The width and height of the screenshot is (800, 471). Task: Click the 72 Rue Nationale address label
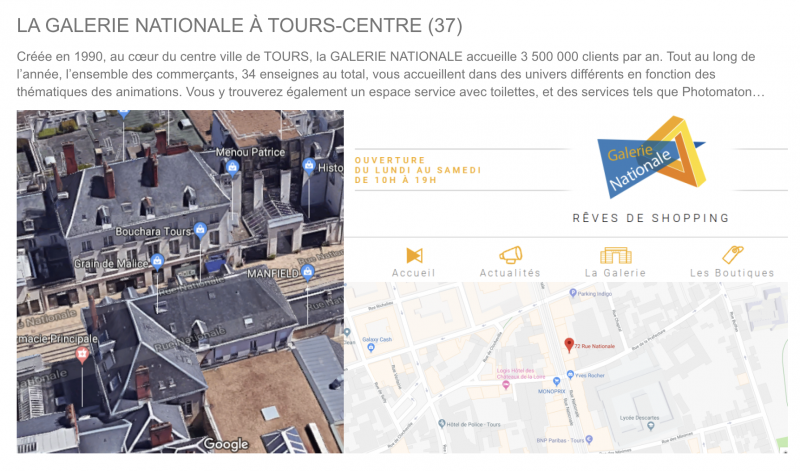coord(595,346)
